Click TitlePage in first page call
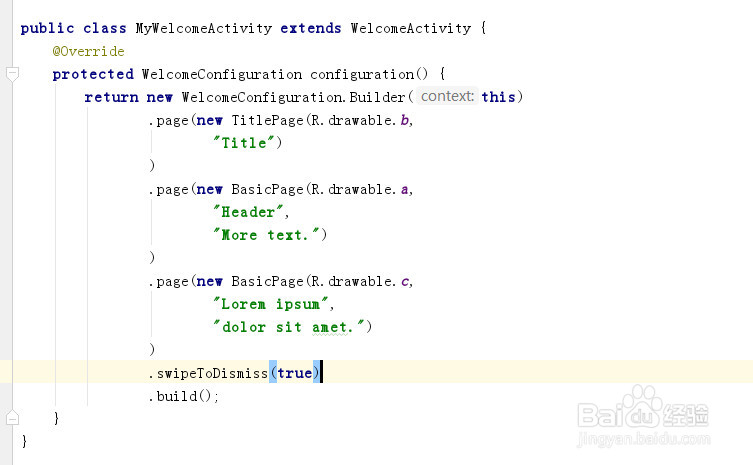753x465 pixels. coord(267,121)
